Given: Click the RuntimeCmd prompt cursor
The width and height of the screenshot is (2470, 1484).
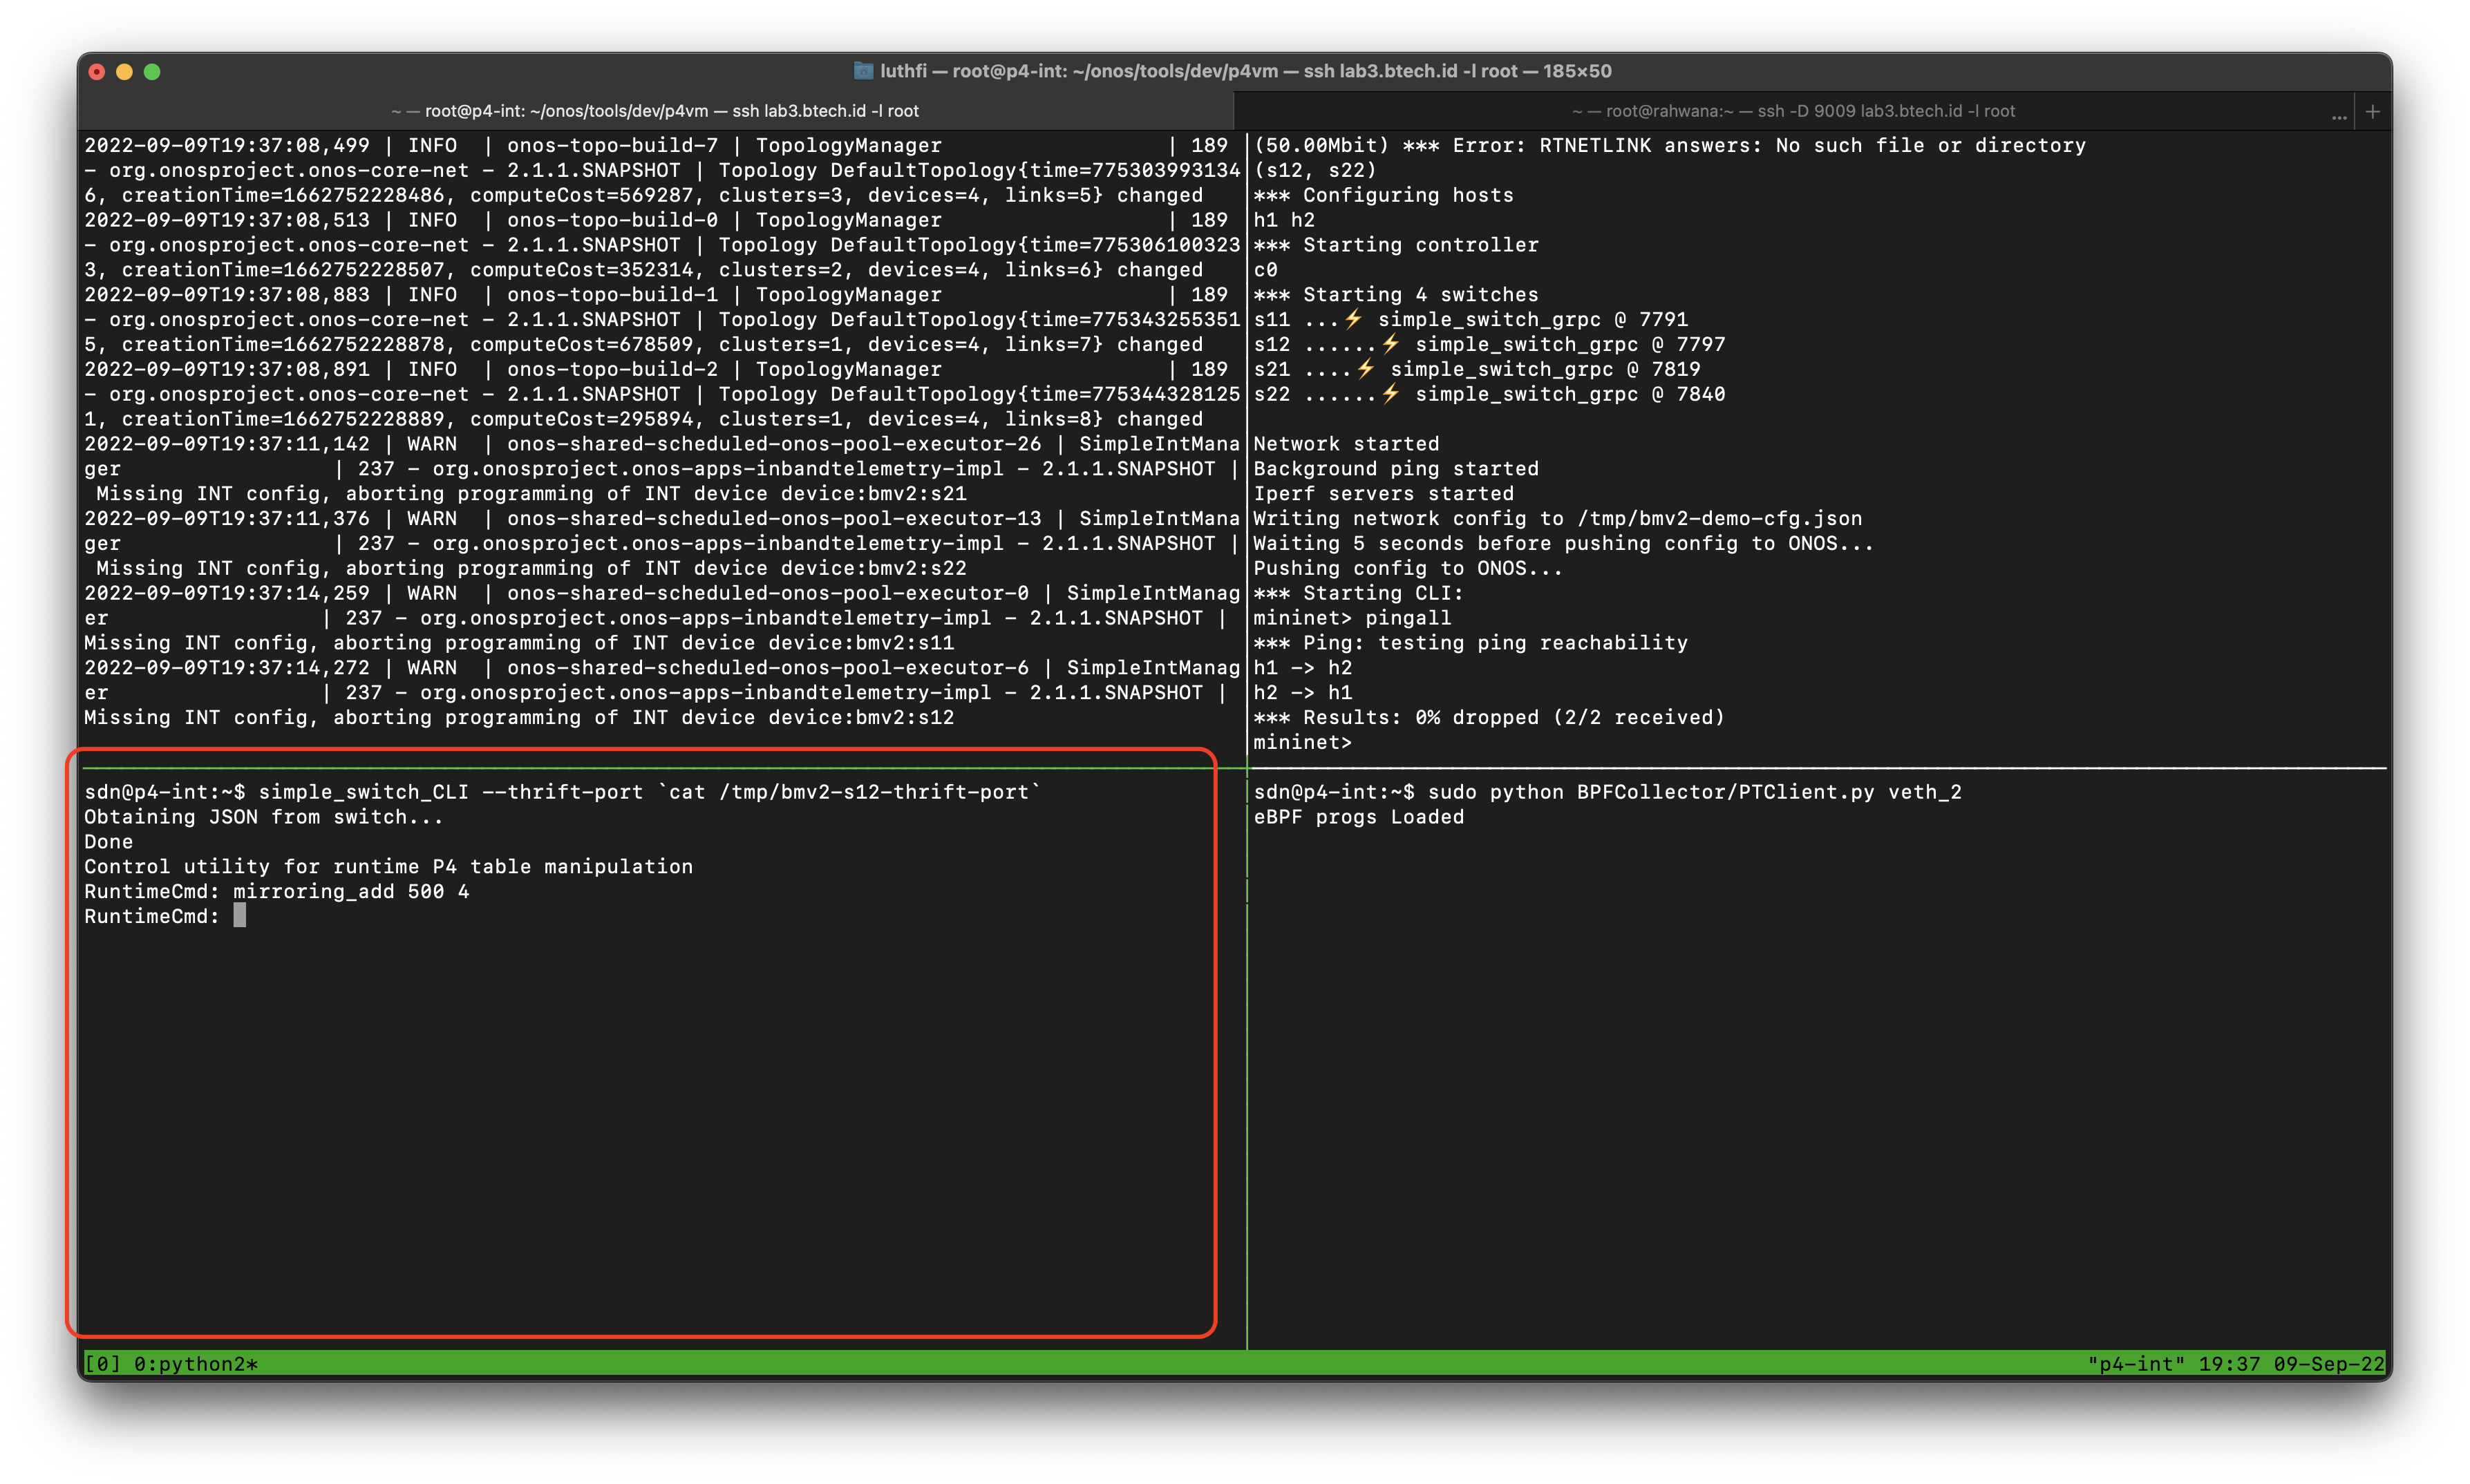Looking at the screenshot, I should pos(240,916).
